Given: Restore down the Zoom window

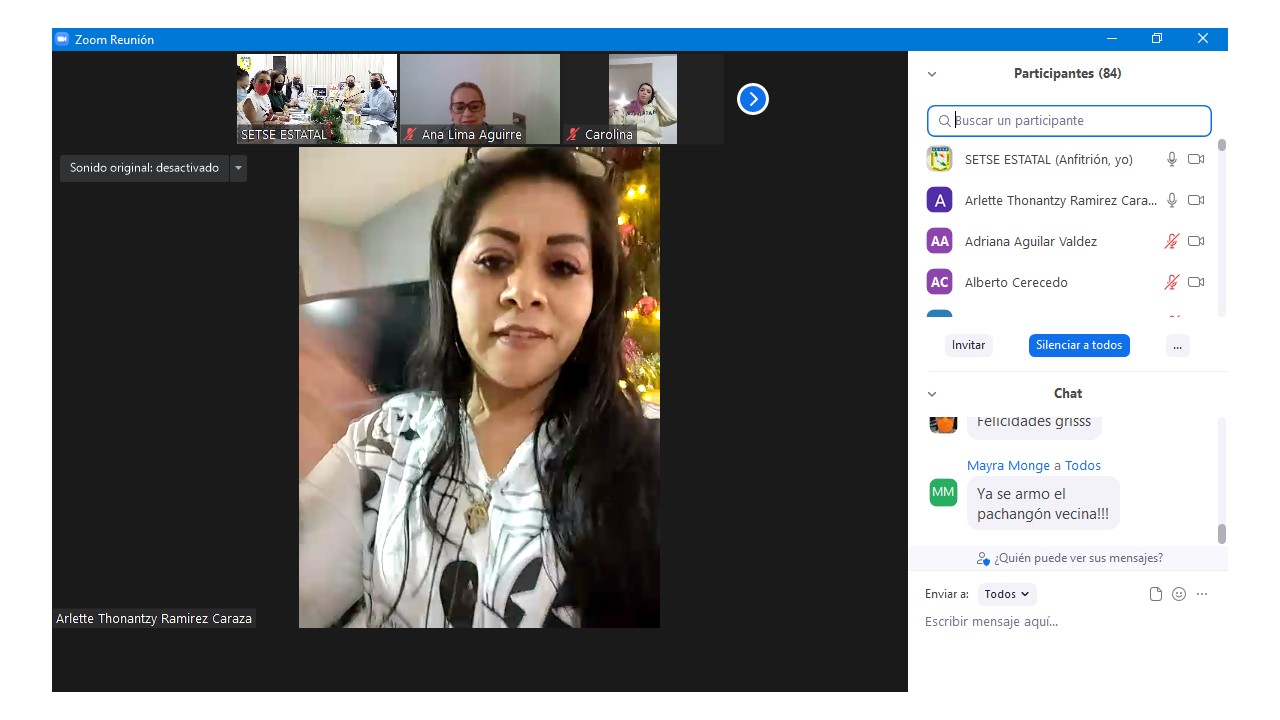Looking at the screenshot, I should [x=1157, y=39].
